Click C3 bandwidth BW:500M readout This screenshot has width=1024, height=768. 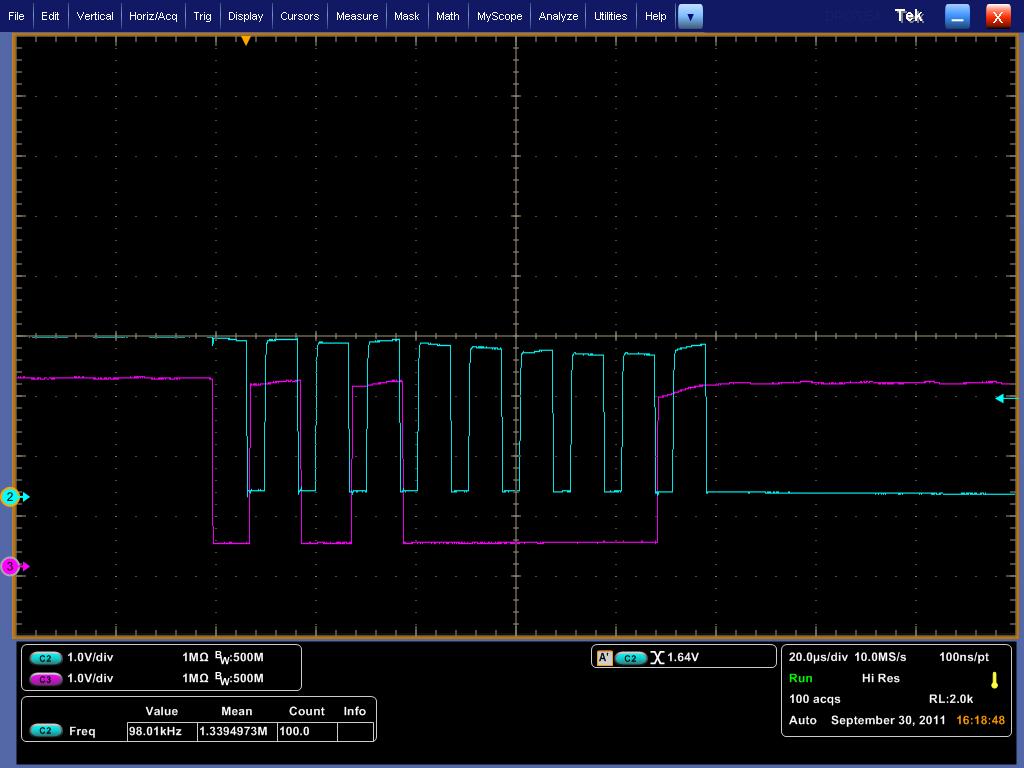(x=239, y=679)
